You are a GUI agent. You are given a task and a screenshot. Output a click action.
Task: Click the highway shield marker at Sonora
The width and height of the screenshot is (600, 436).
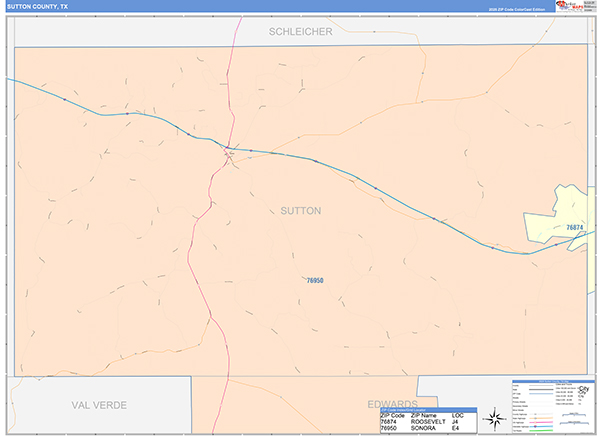pyautogui.click(x=228, y=153)
